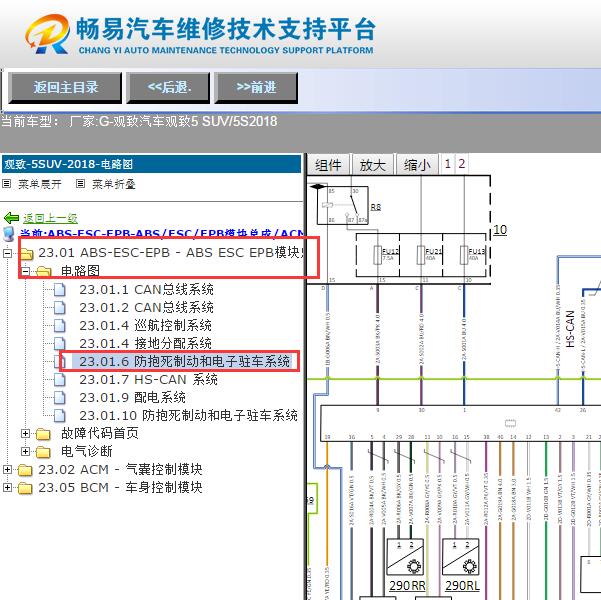
Task: Go forward with the >>前进 button
Action: click(x=256, y=87)
